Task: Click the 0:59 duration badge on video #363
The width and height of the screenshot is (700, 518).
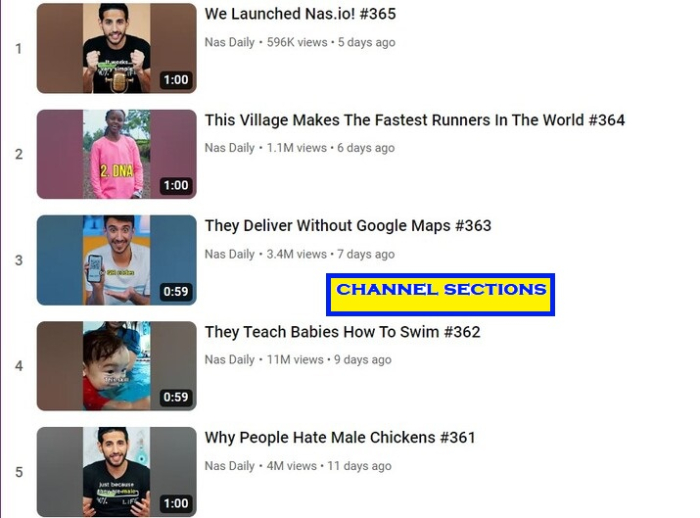Action: 176,292
